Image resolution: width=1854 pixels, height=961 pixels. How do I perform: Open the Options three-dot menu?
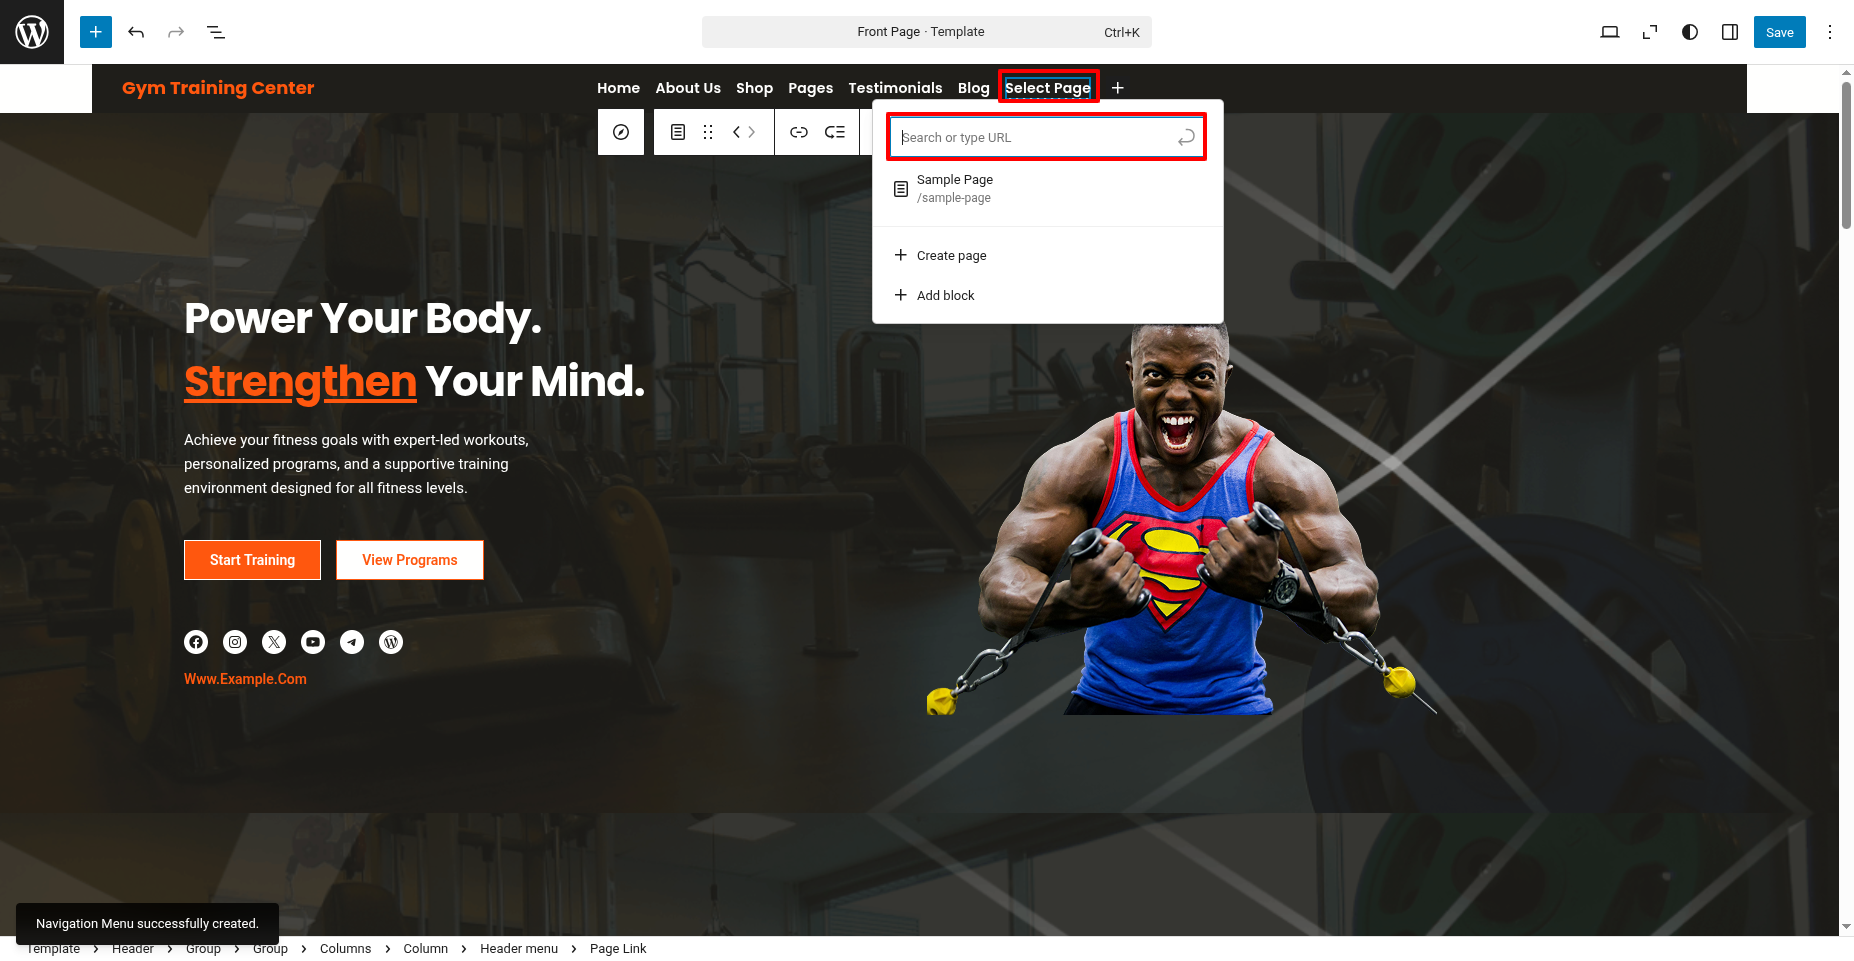[1830, 32]
